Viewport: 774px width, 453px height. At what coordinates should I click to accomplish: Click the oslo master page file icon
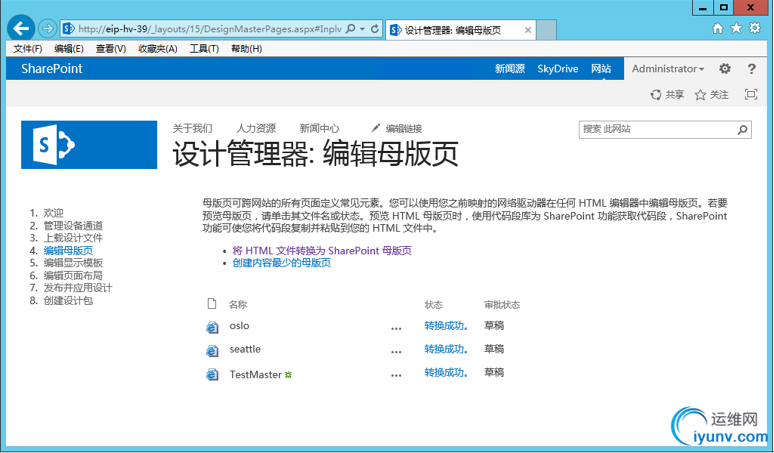click(x=212, y=326)
